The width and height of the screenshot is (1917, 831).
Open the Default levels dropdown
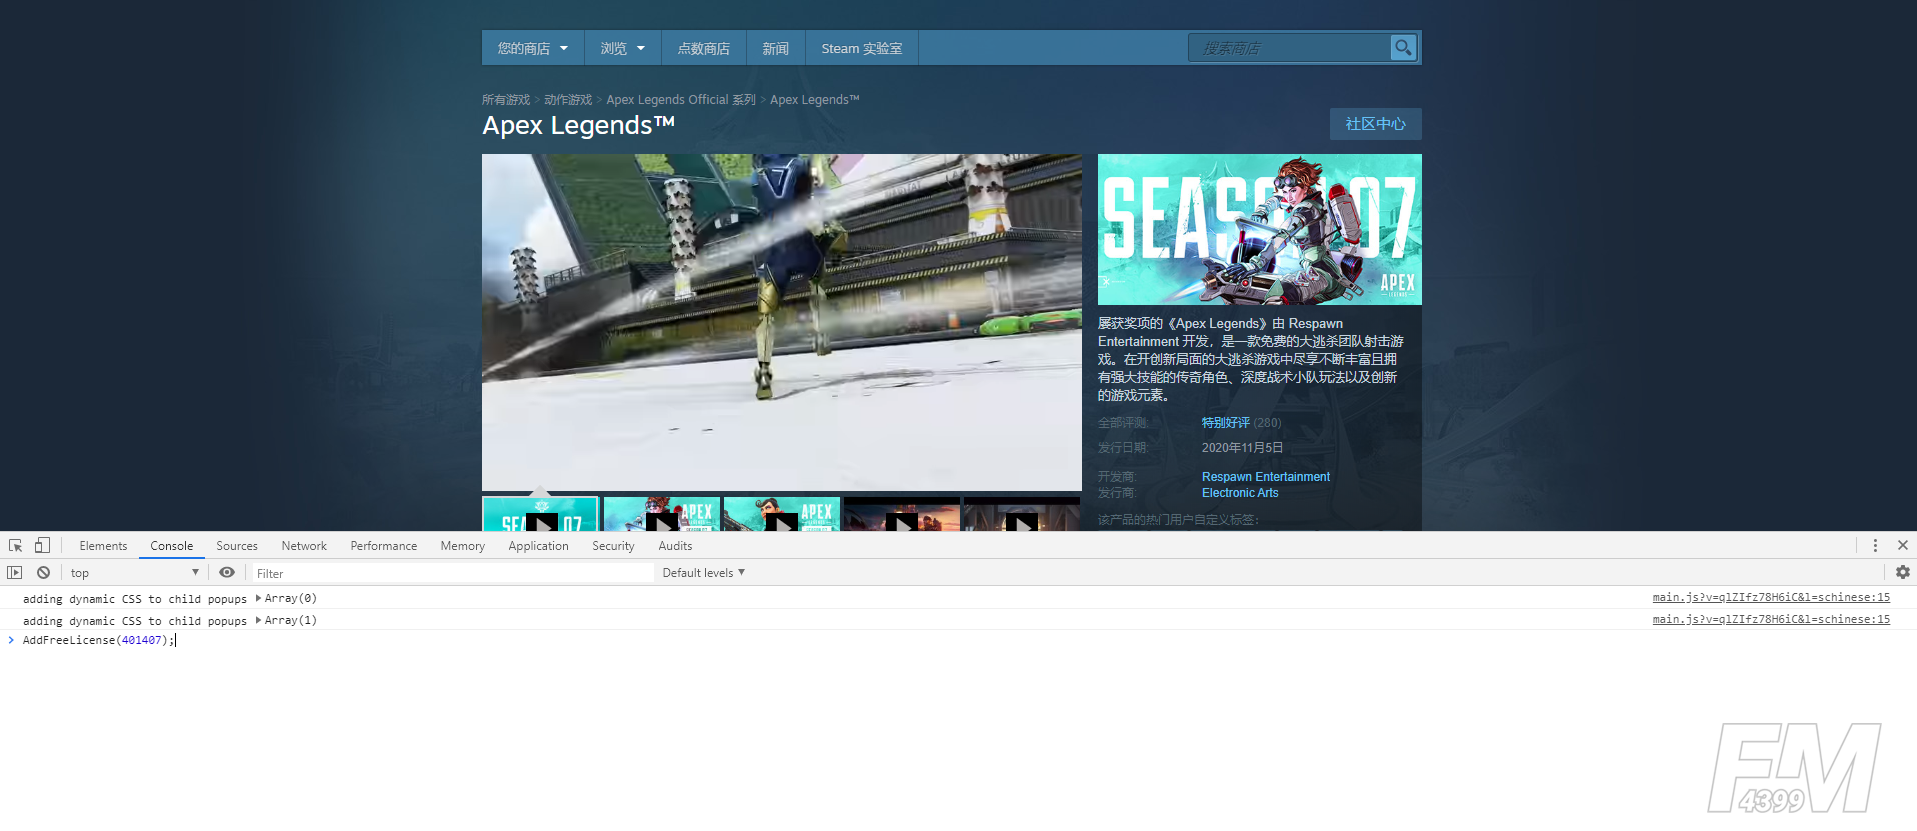pyautogui.click(x=704, y=573)
